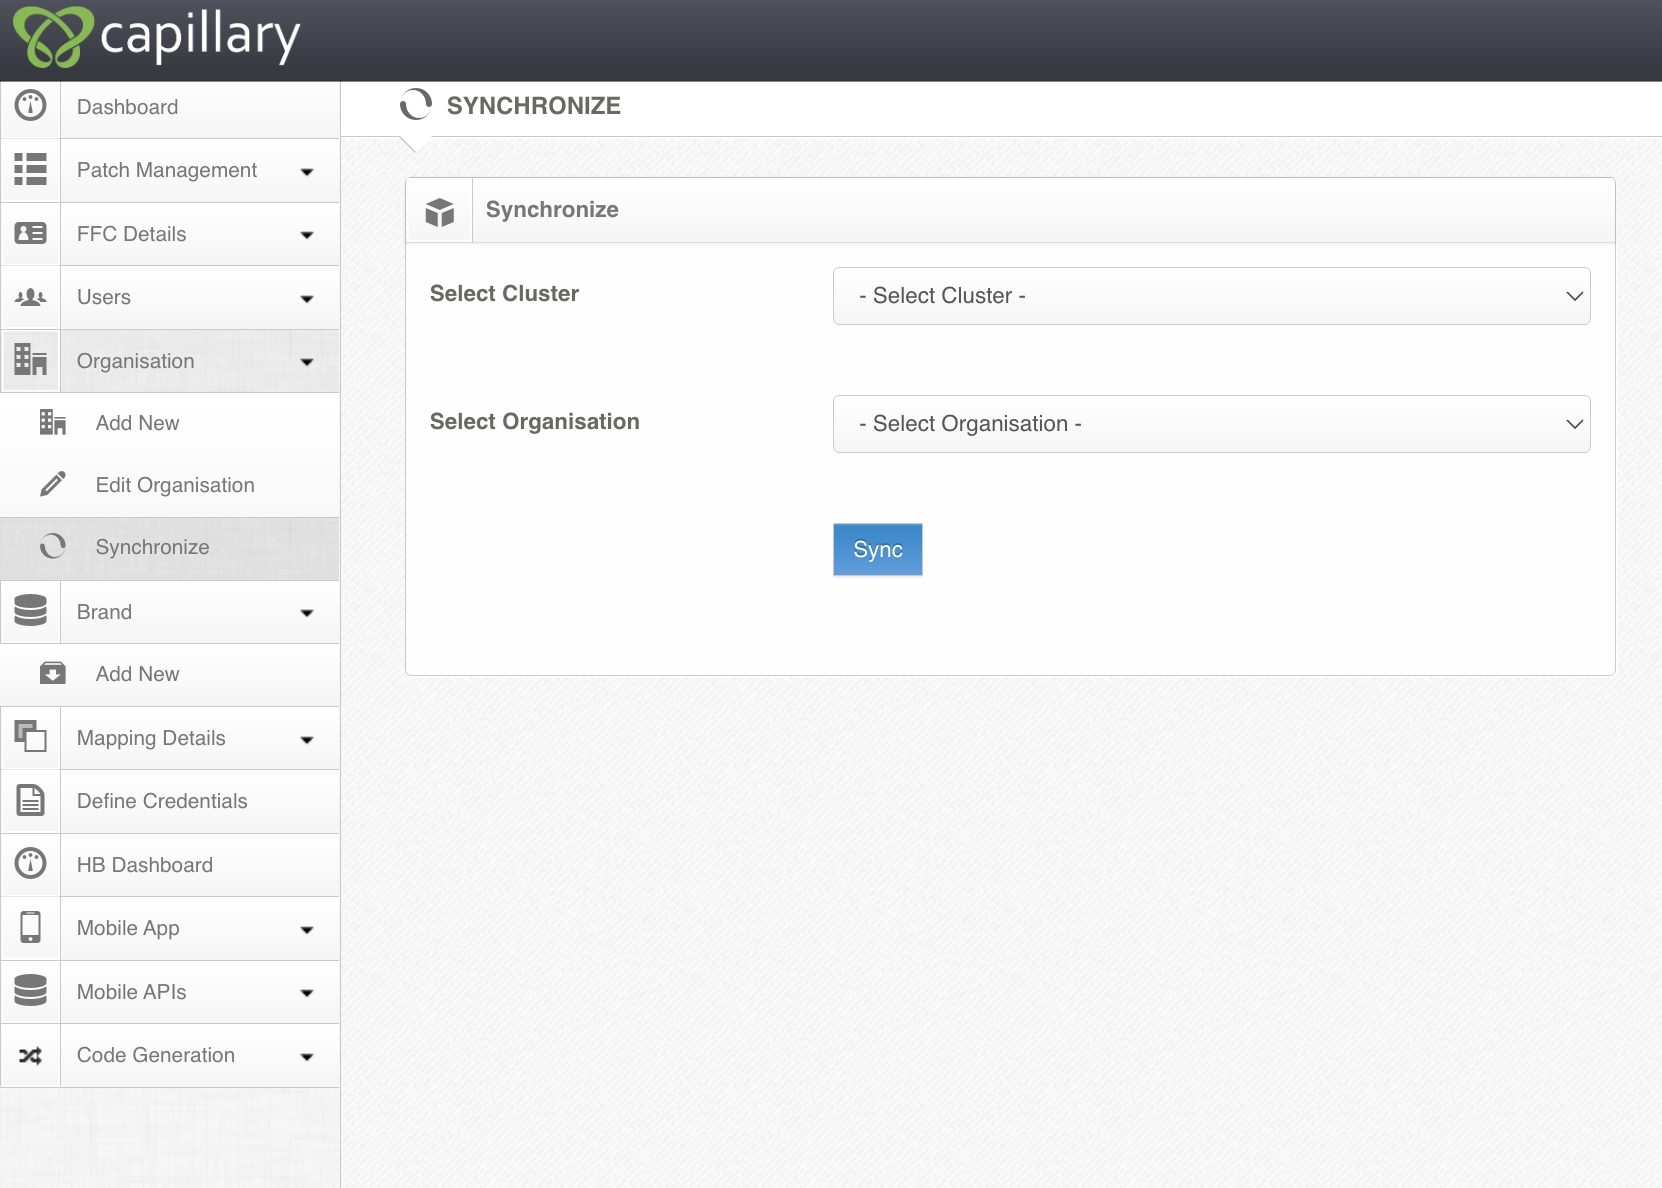Open Mapping Details menu item

[170, 738]
